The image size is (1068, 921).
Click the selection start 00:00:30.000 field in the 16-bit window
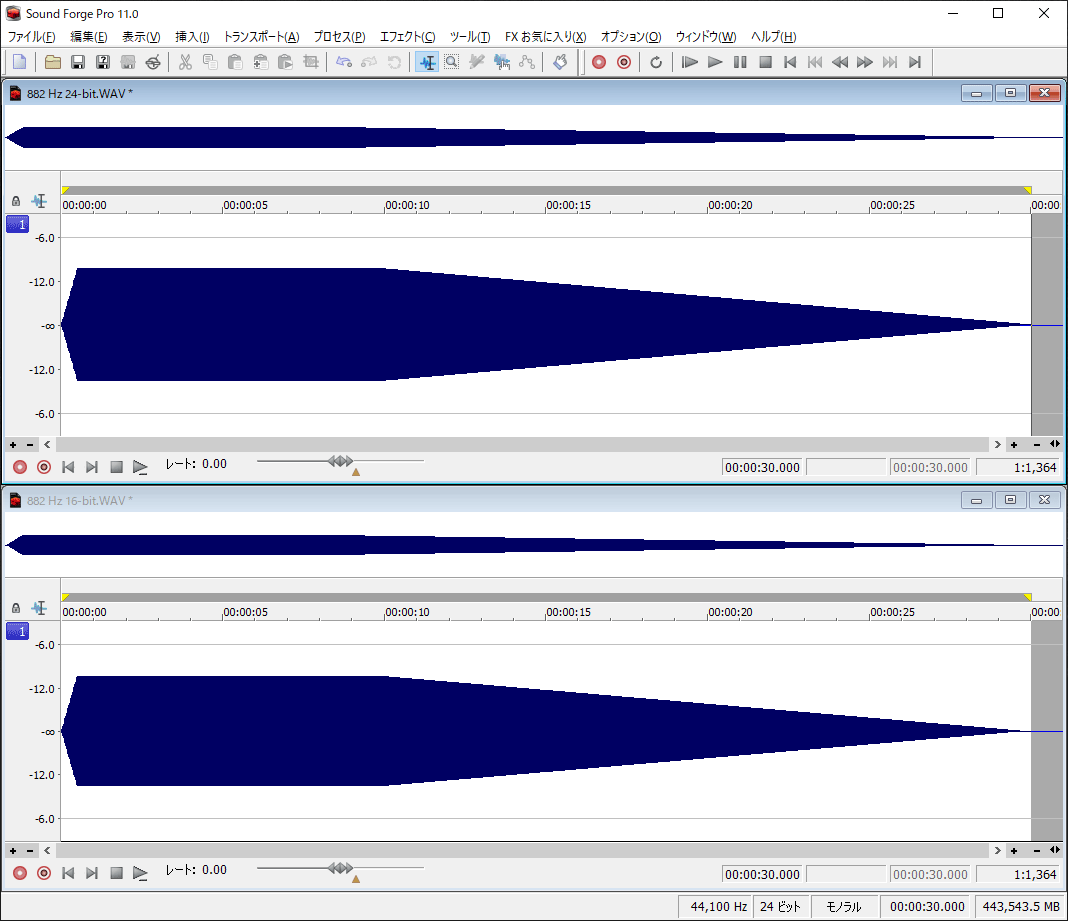tap(763, 875)
